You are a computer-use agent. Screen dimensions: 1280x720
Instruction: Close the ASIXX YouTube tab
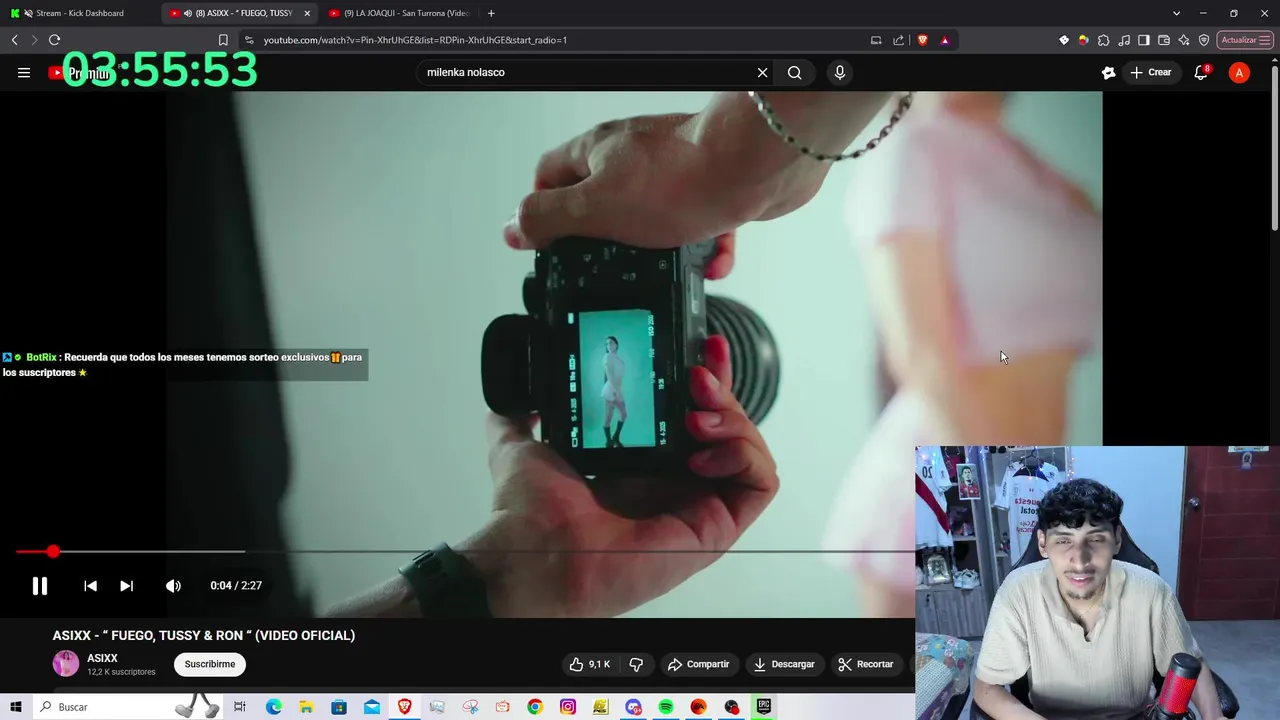click(307, 13)
